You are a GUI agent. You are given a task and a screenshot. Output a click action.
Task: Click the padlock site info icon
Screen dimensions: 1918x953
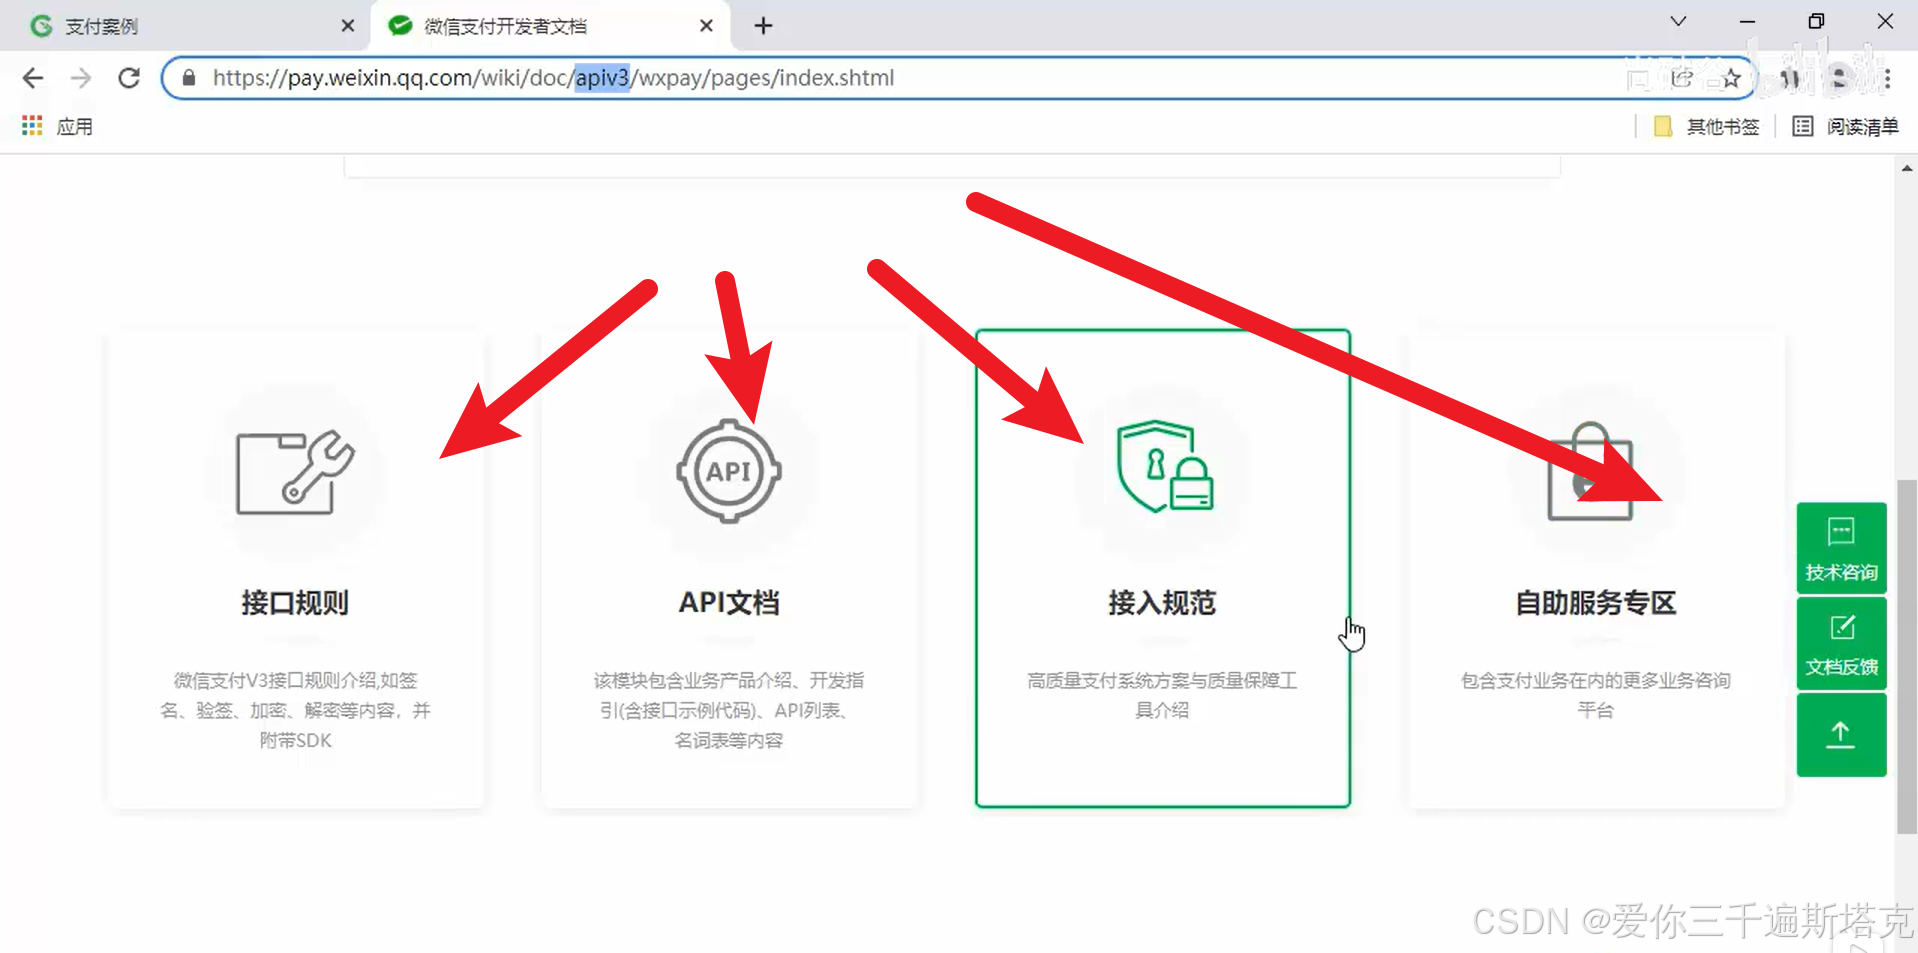189,78
